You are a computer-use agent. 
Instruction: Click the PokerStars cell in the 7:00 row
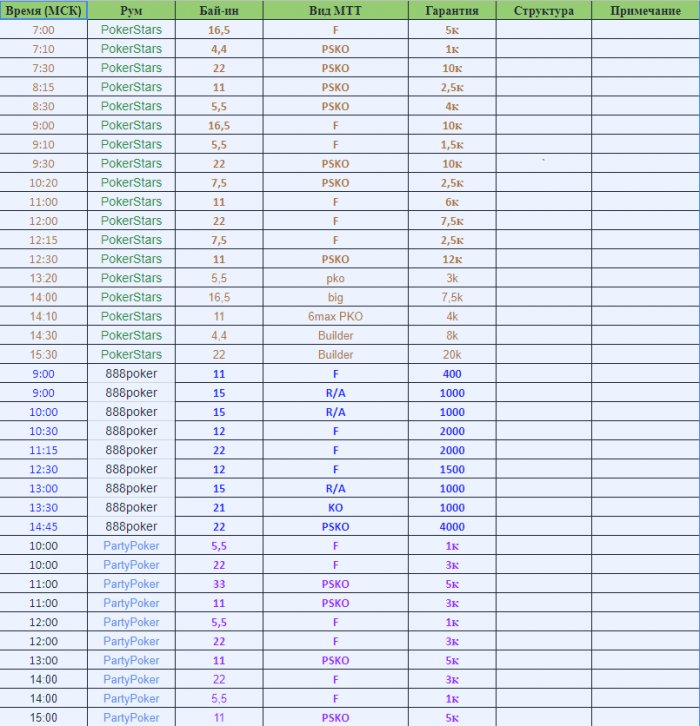[x=131, y=30]
